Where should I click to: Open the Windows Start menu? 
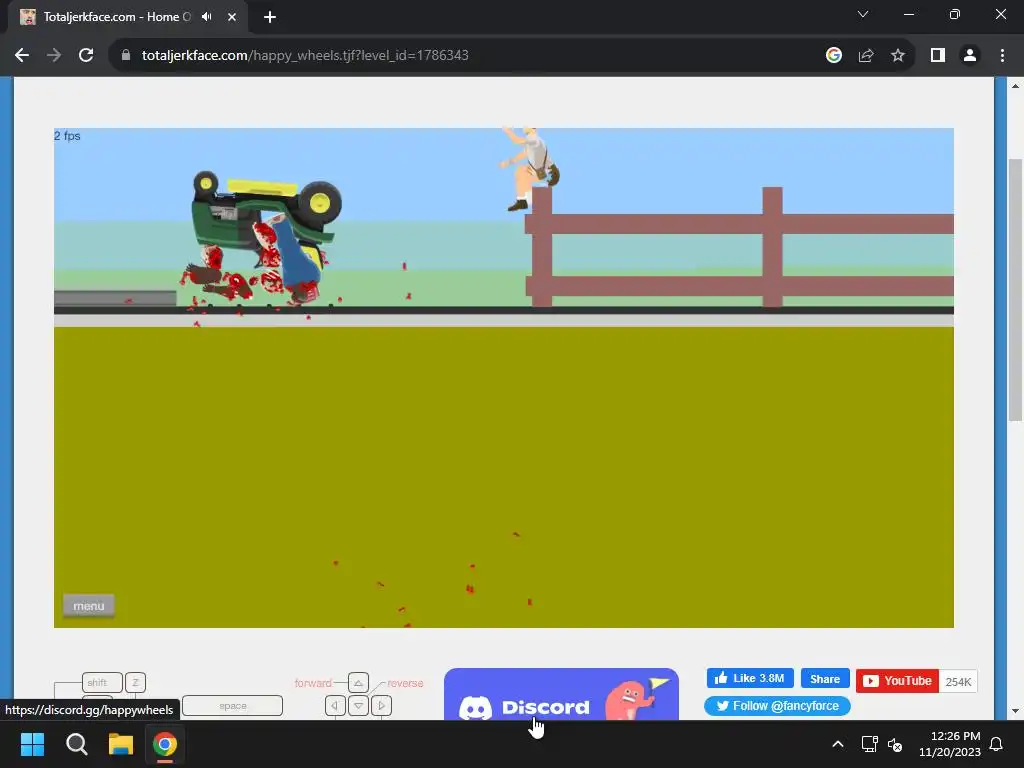tap(32, 744)
